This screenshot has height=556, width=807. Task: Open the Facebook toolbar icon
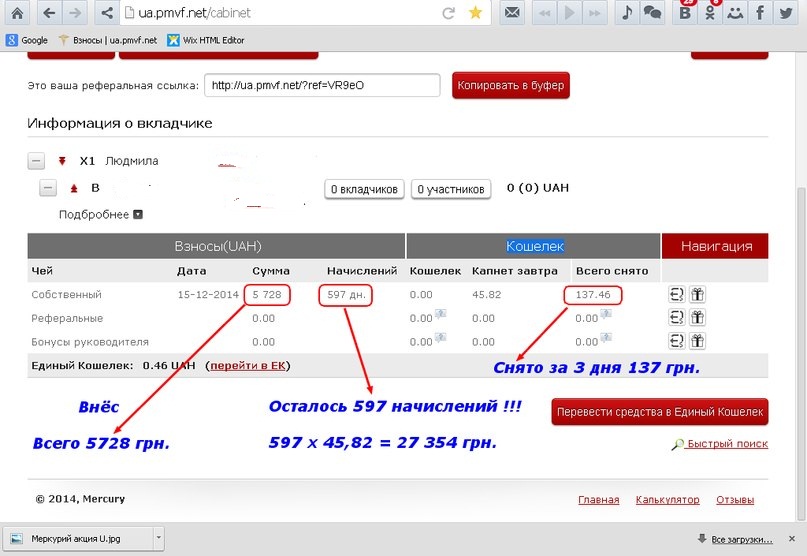click(x=762, y=13)
